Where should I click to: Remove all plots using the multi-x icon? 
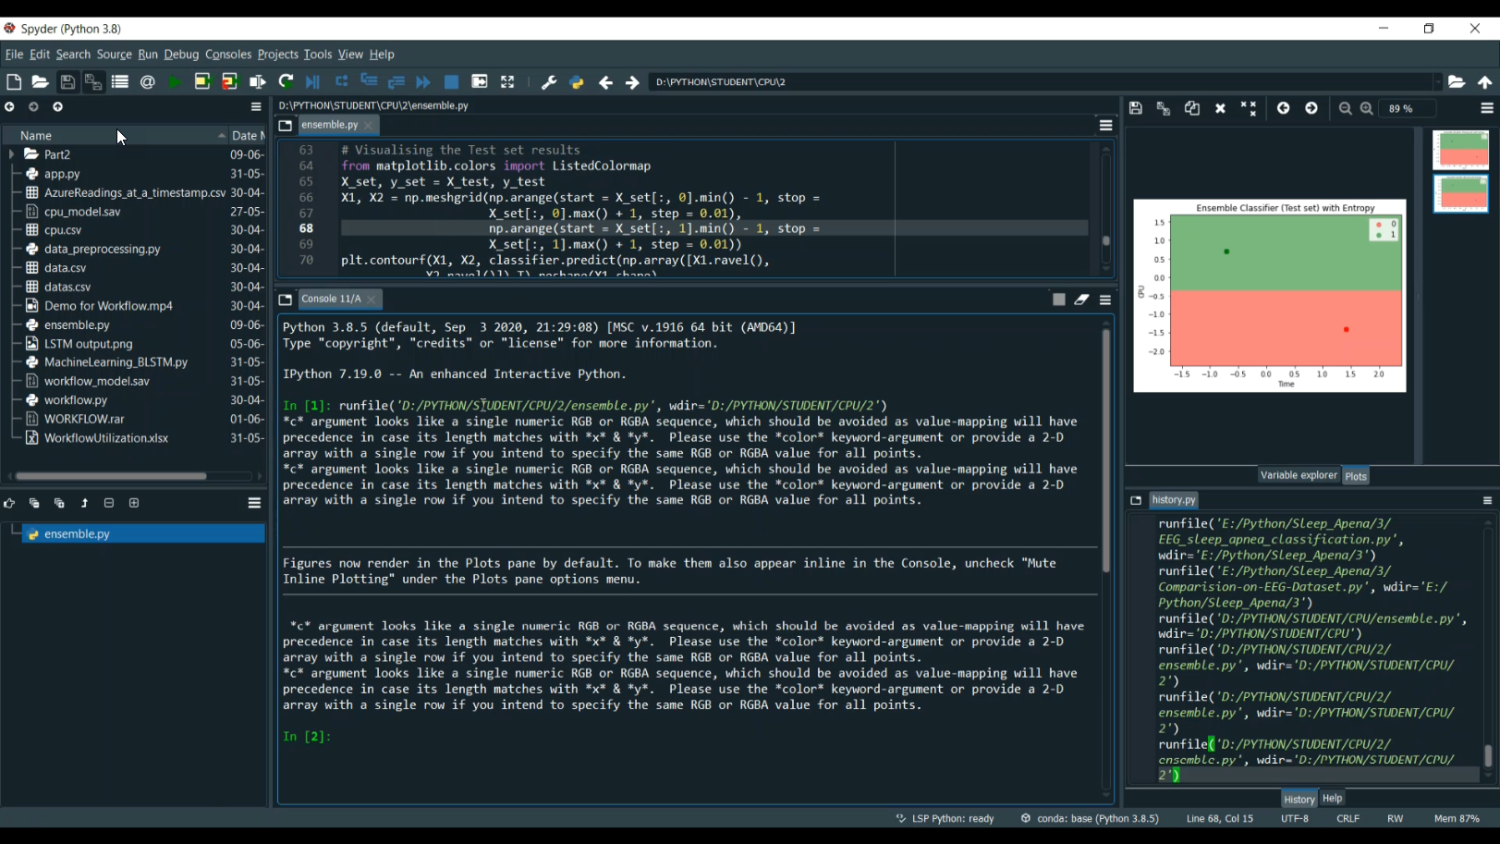coord(1249,108)
